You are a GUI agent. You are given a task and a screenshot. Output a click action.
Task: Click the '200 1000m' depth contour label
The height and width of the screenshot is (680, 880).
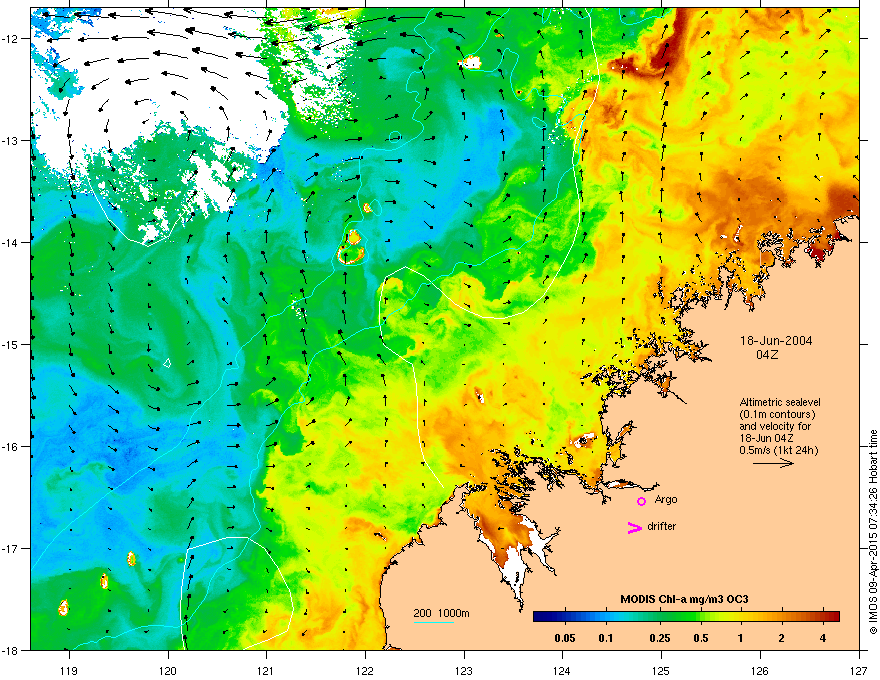click(441, 613)
